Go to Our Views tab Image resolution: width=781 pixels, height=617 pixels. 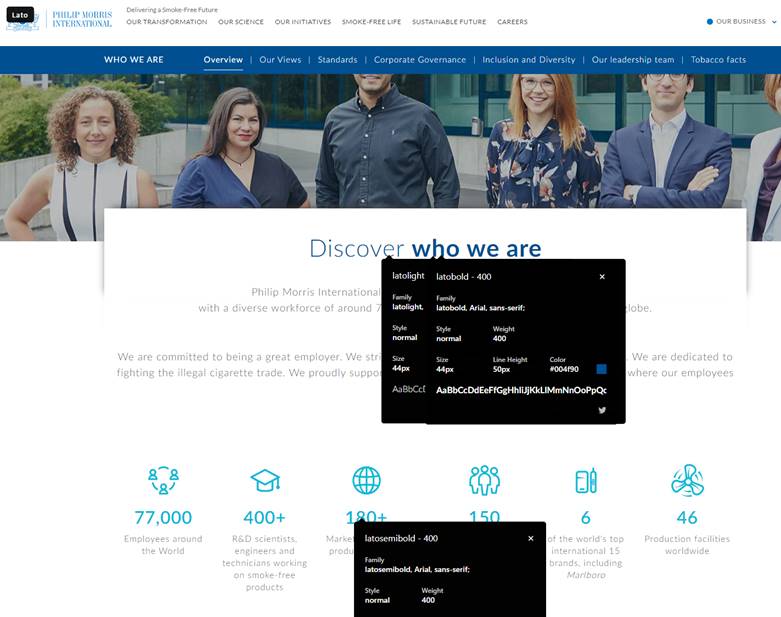(x=280, y=60)
